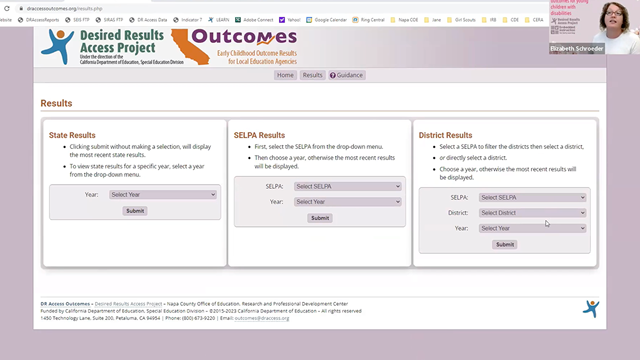
Task: Open the SEIS FTP bookmark
Action: (x=77, y=20)
